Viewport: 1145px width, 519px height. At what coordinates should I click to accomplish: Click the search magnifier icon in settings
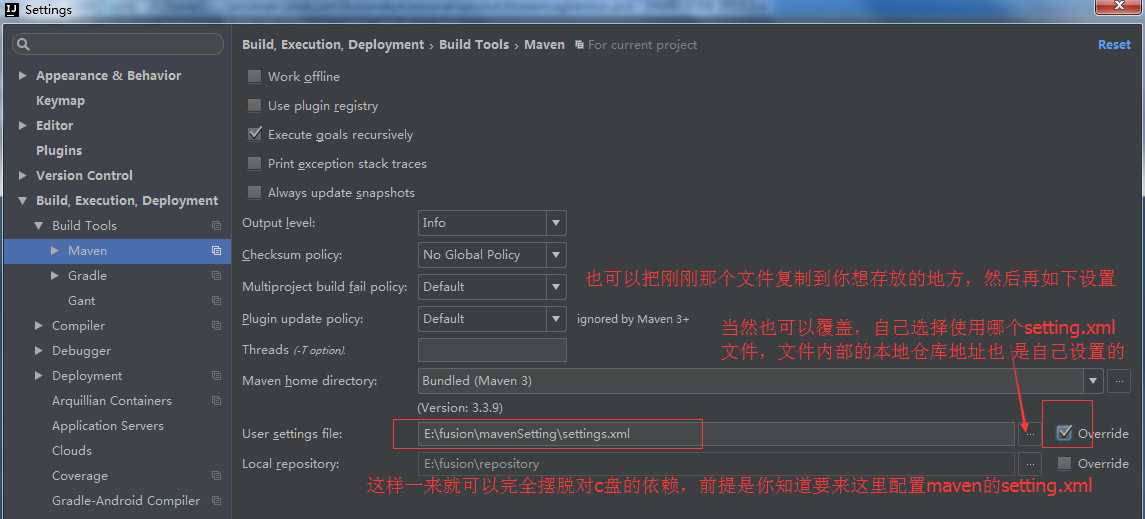tap(23, 45)
